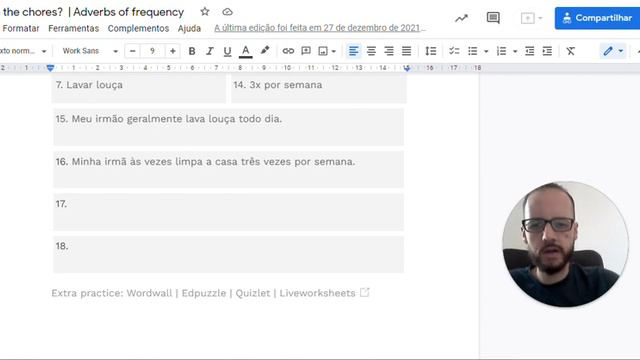The height and width of the screenshot is (360, 640).
Task: Click the editing mode pencil icon
Action: coord(608,51)
